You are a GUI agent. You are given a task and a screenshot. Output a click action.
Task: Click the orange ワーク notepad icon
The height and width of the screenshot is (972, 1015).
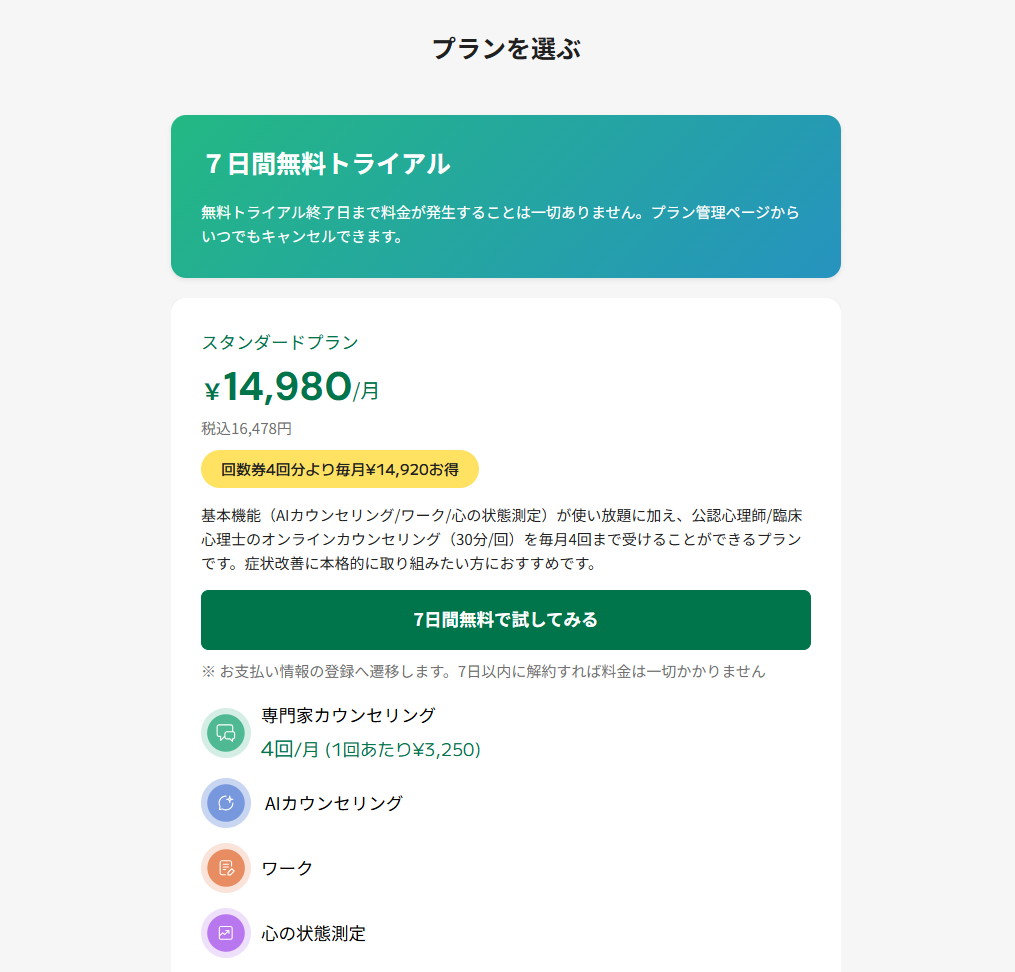click(x=225, y=868)
